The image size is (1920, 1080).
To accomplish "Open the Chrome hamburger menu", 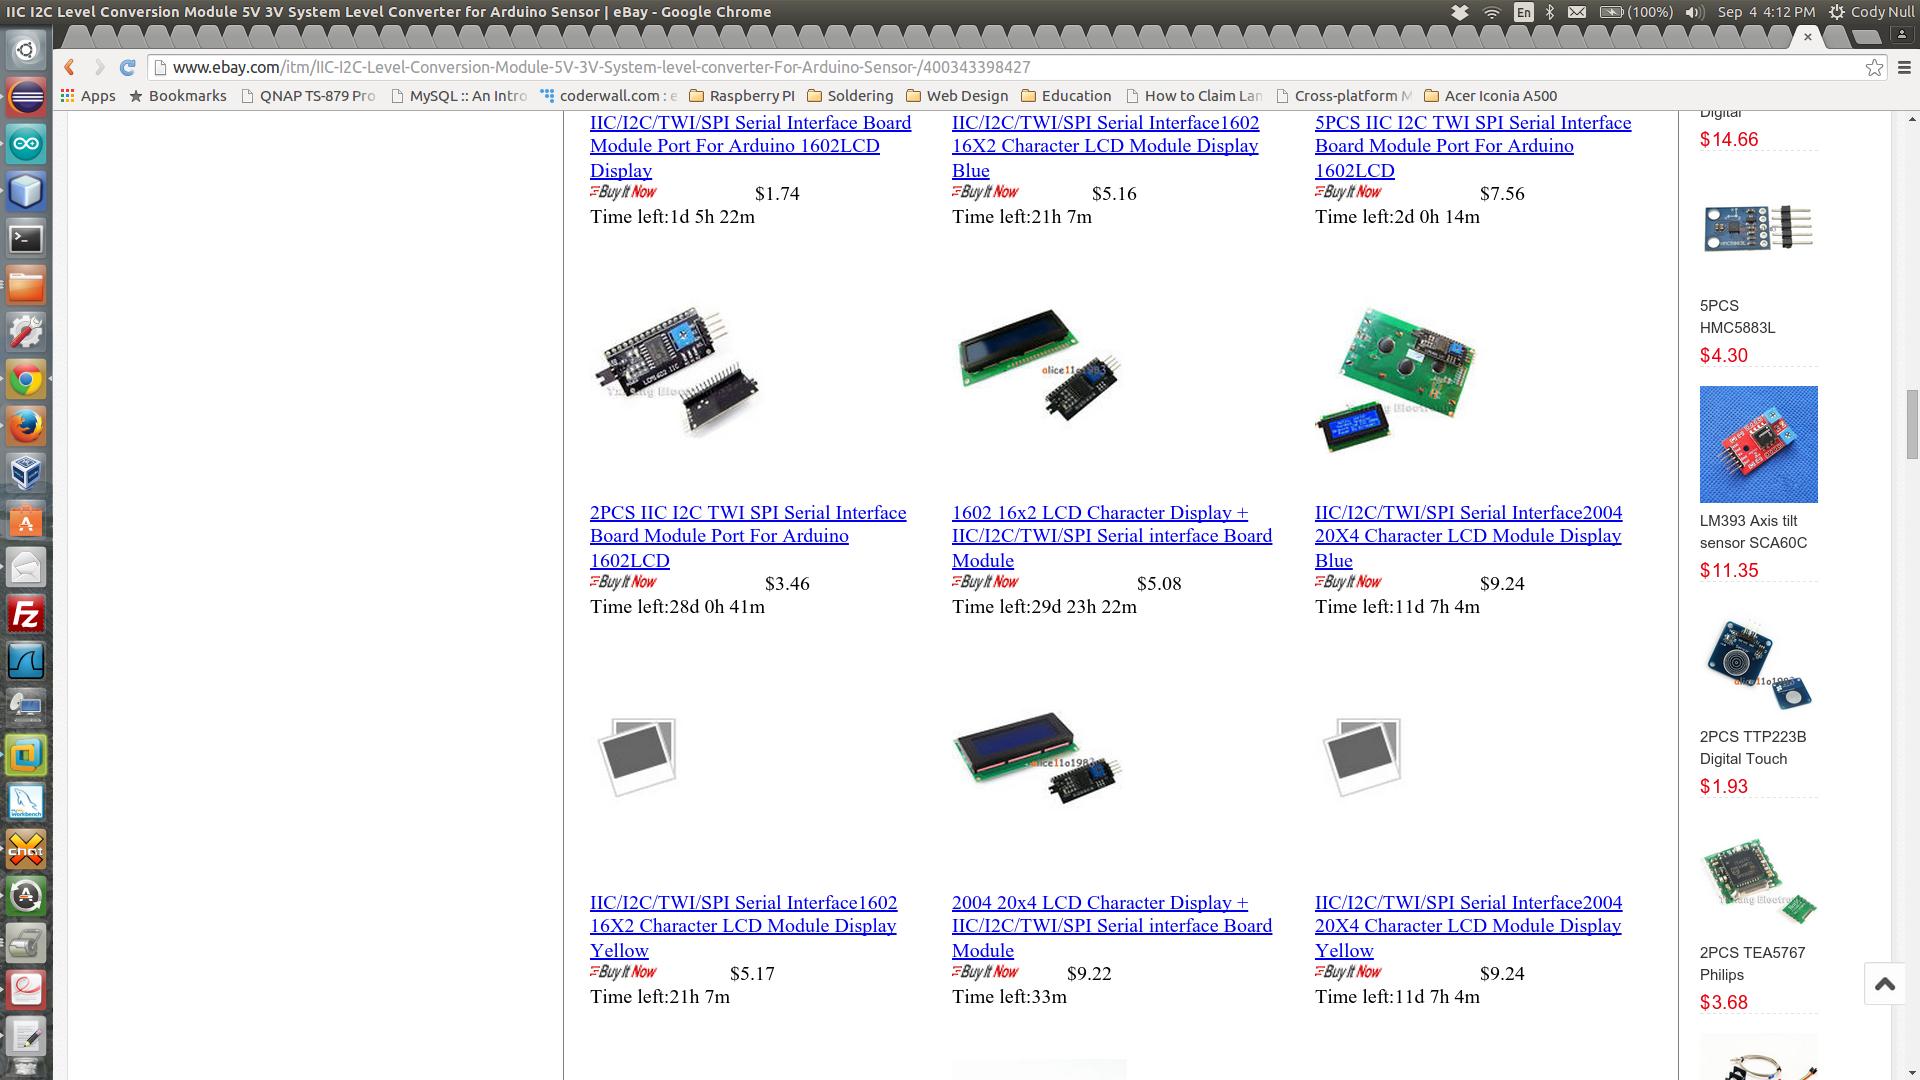I will 1904,67.
